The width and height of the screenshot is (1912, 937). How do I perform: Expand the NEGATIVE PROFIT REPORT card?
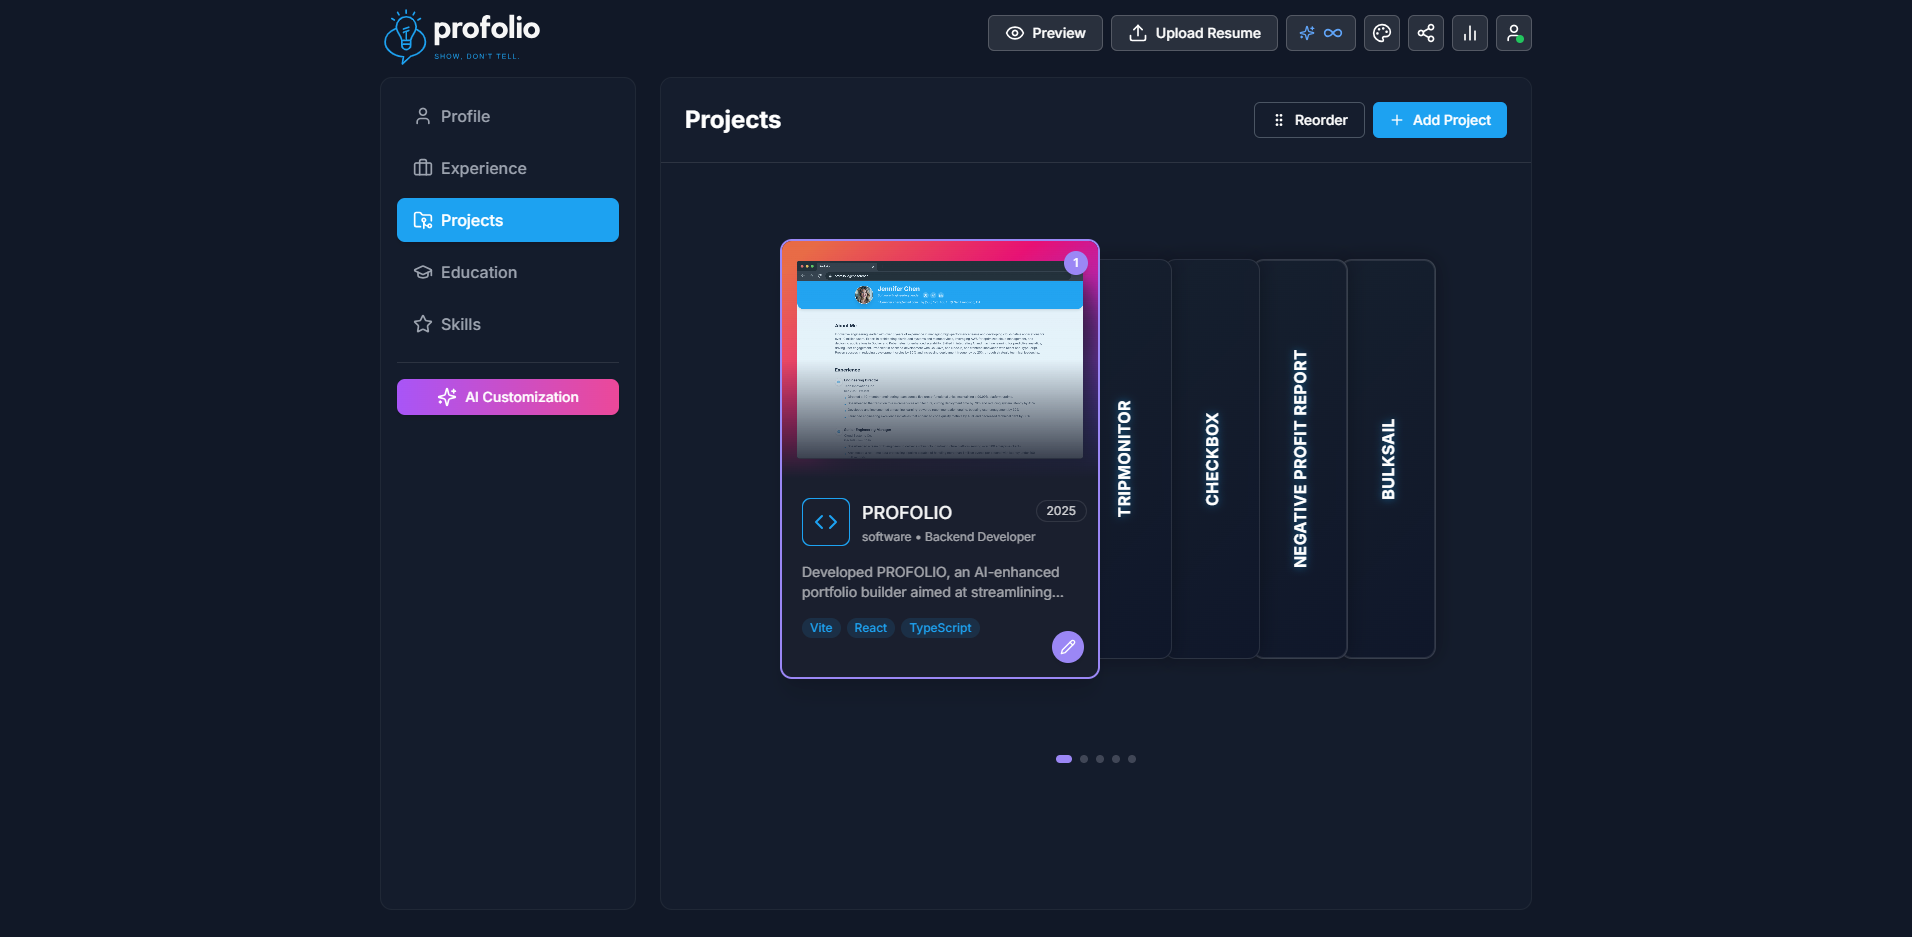1301,459
